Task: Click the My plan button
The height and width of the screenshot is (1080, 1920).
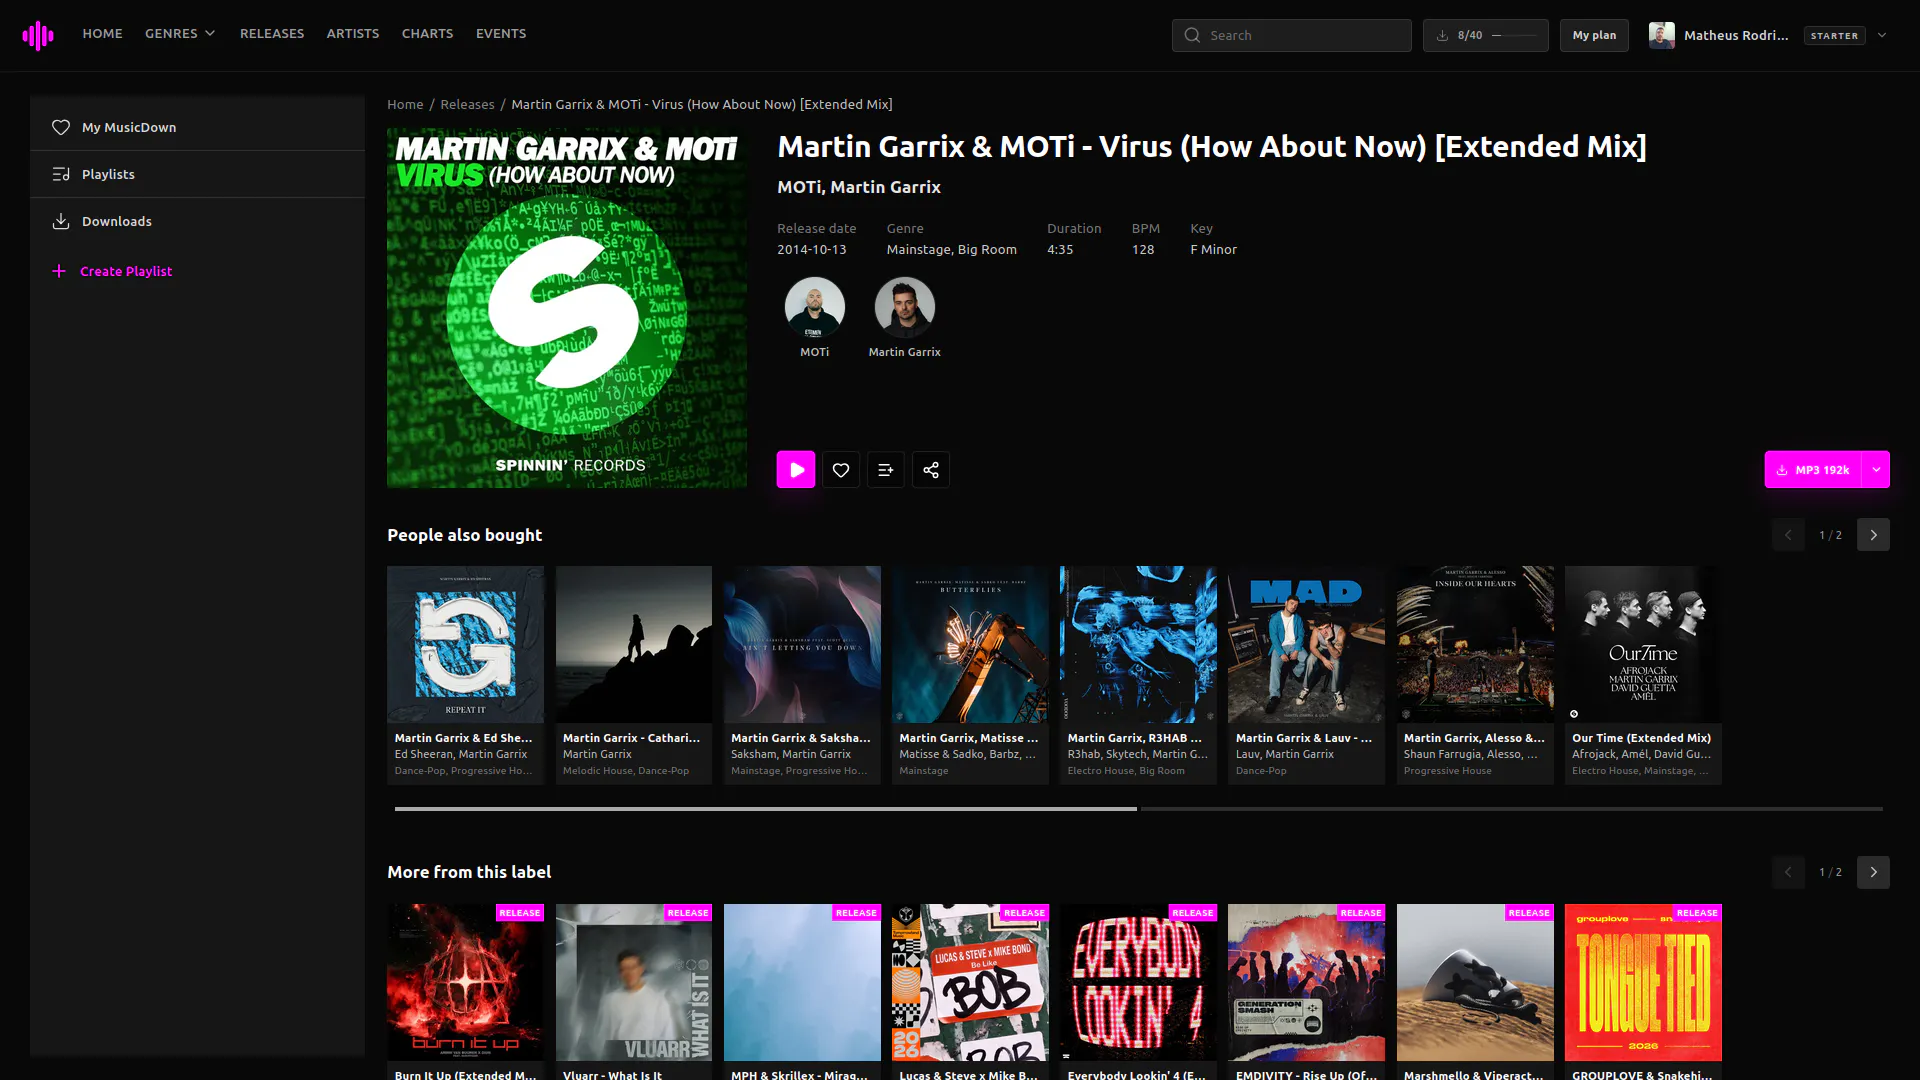Action: 1594,35
